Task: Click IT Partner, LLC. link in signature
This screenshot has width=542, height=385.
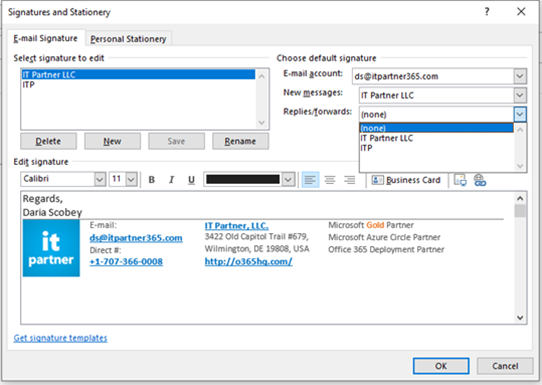Action: pos(236,226)
